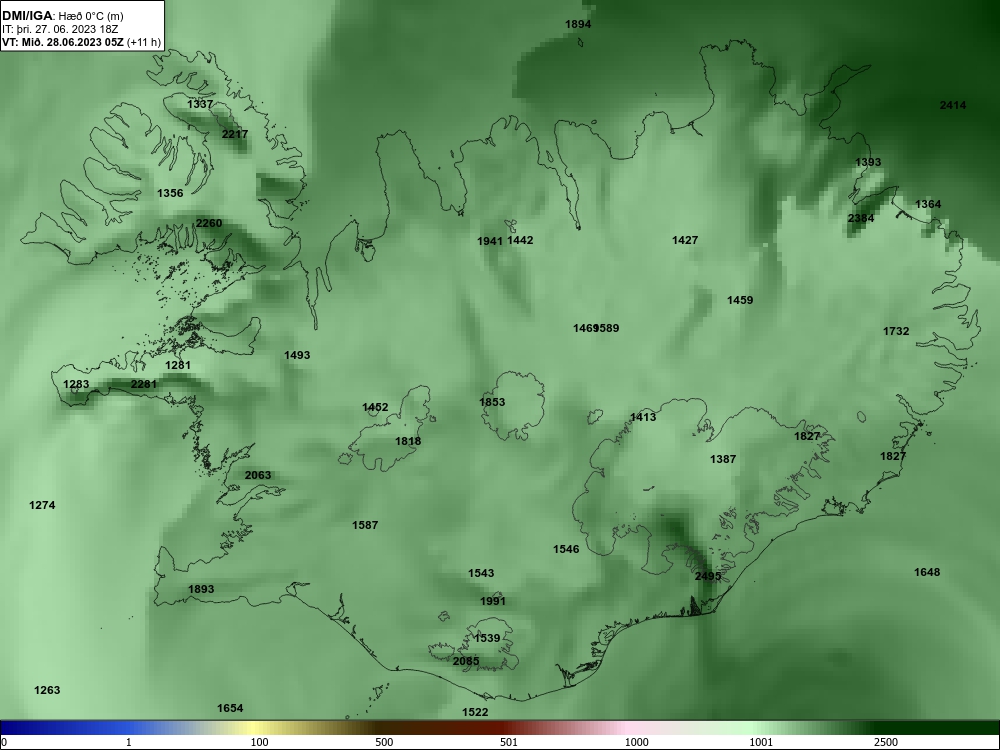Click the 1442 value label
The image size is (1000, 750).
point(520,240)
